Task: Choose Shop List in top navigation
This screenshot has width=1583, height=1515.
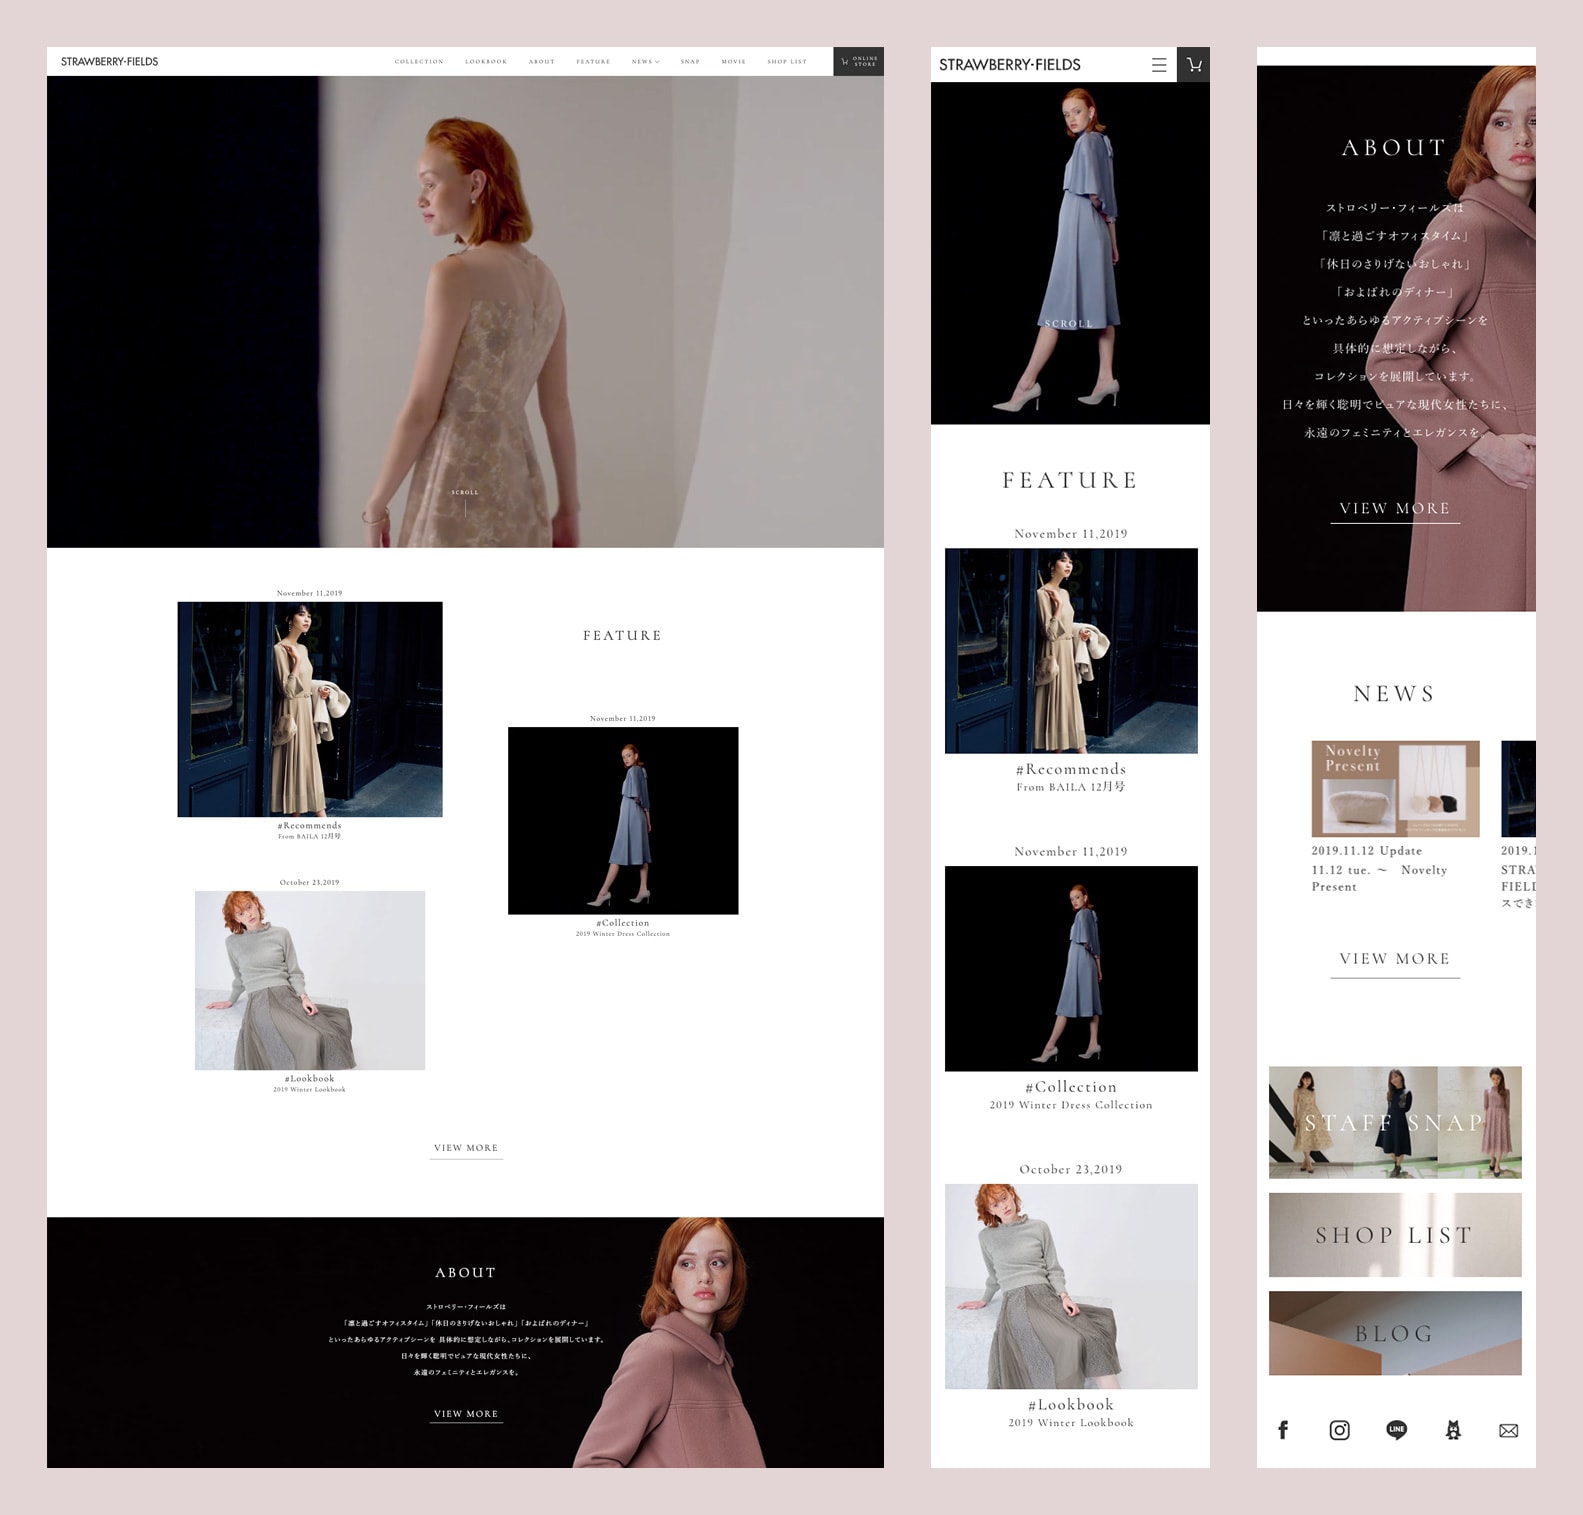Action: click(x=786, y=62)
